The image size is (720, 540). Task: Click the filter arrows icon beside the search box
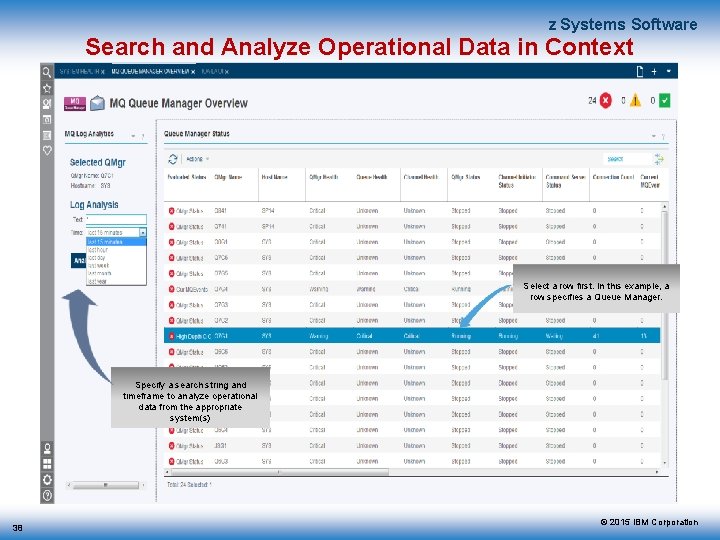659,159
